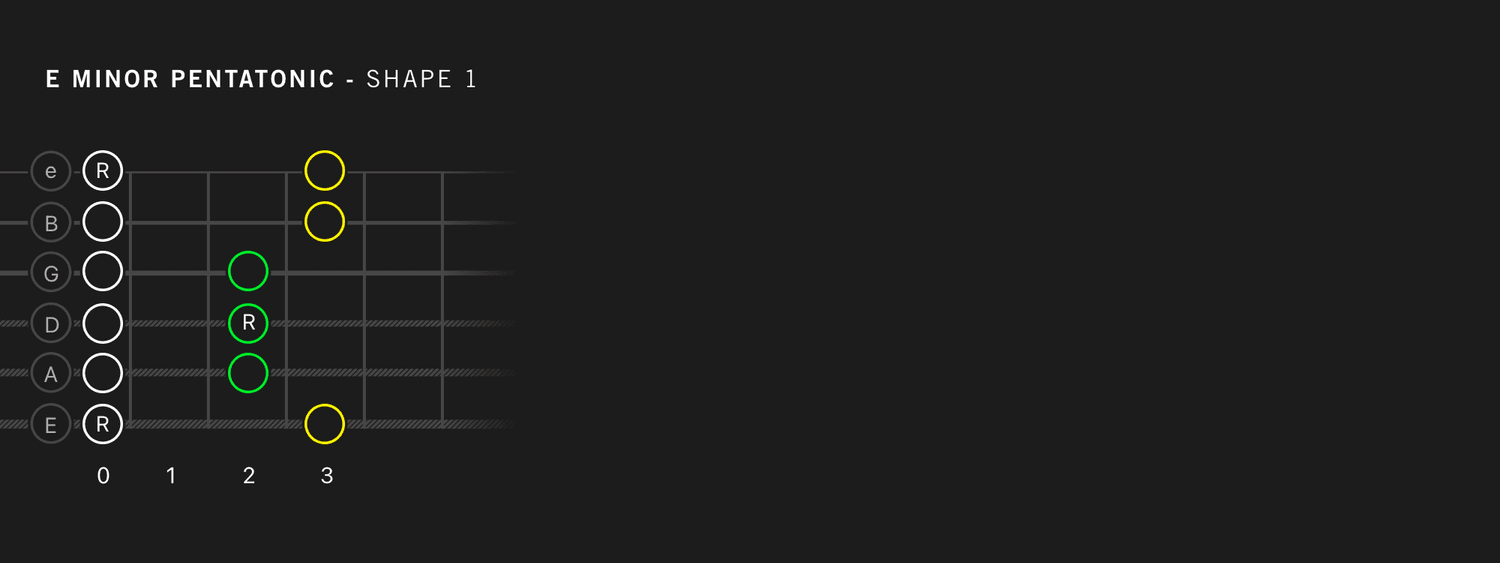
Task: Click the open white note on A string
Action: [102, 373]
